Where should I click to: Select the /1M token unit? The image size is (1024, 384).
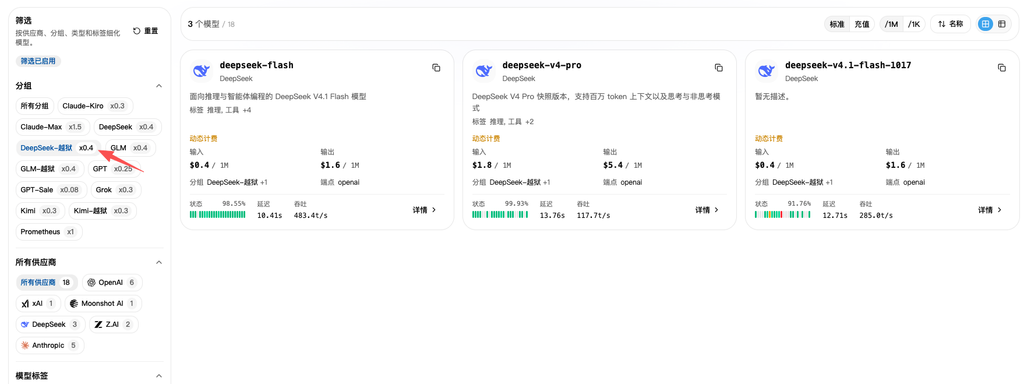[891, 24]
